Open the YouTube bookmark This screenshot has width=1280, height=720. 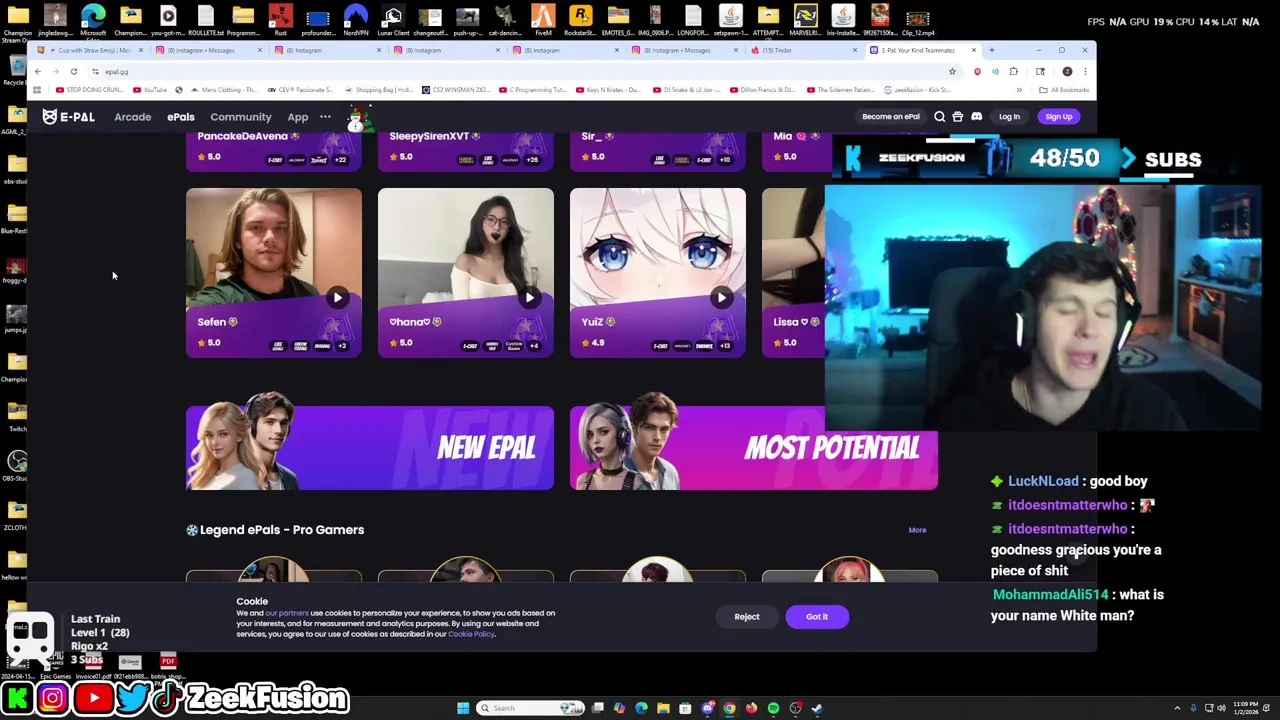149,90
